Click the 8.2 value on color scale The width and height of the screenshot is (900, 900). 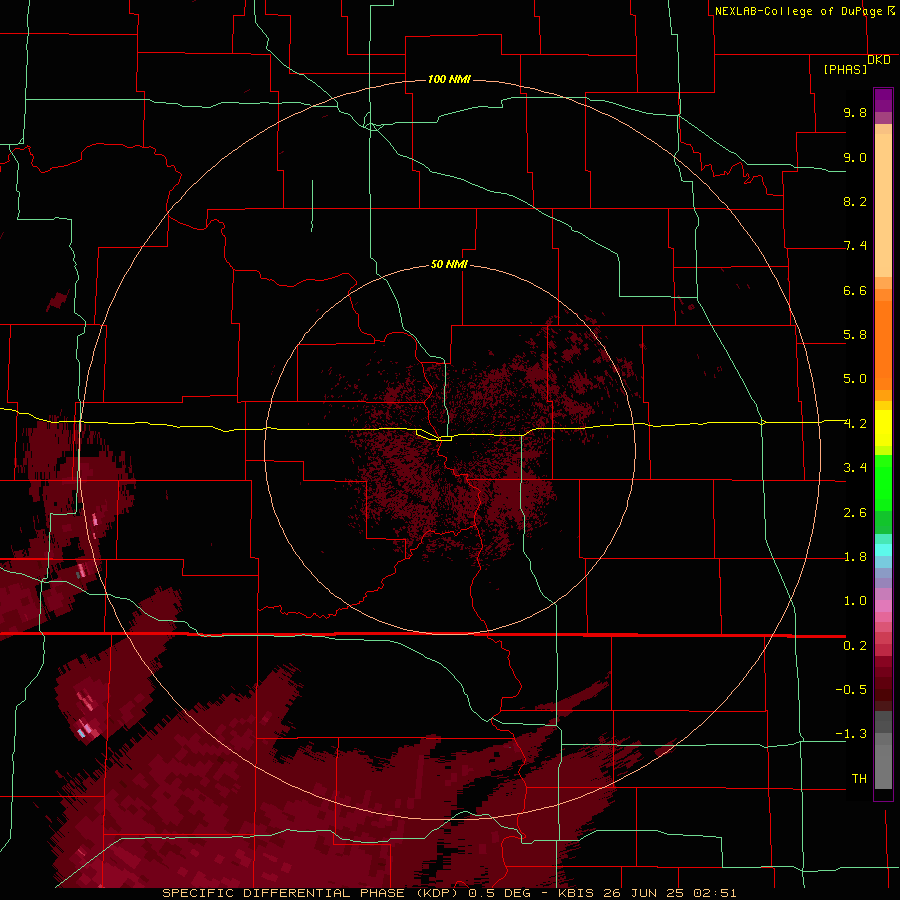point(855,201)
